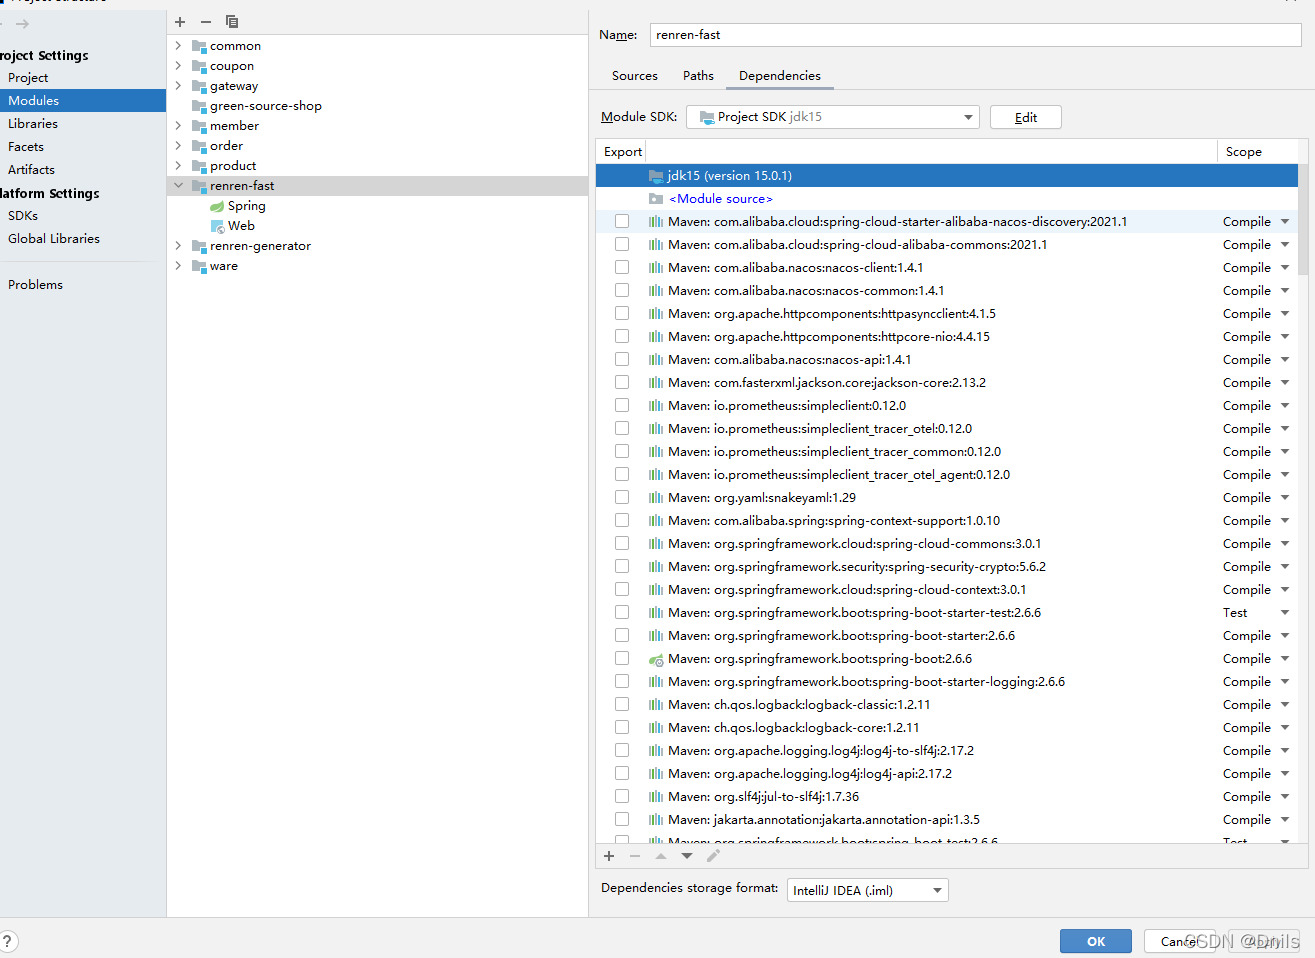Open scope dropdown for nacos-discovery

click(x=1285, y=222)
